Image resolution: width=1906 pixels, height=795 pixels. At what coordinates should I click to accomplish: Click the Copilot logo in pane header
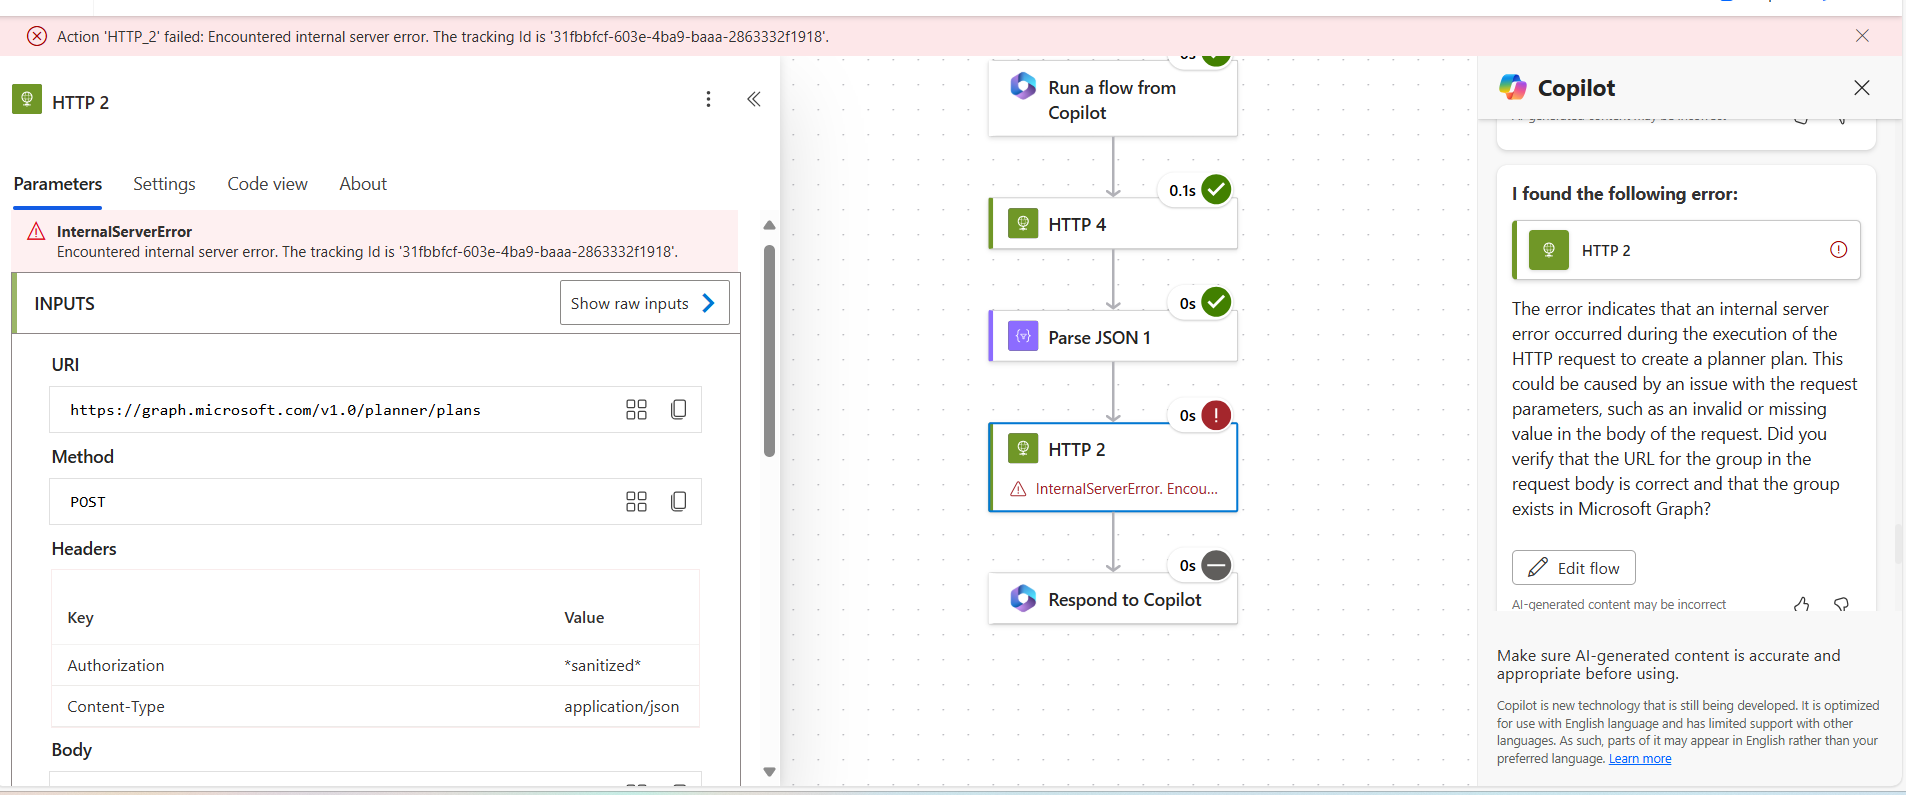[x=1513, y=87]
